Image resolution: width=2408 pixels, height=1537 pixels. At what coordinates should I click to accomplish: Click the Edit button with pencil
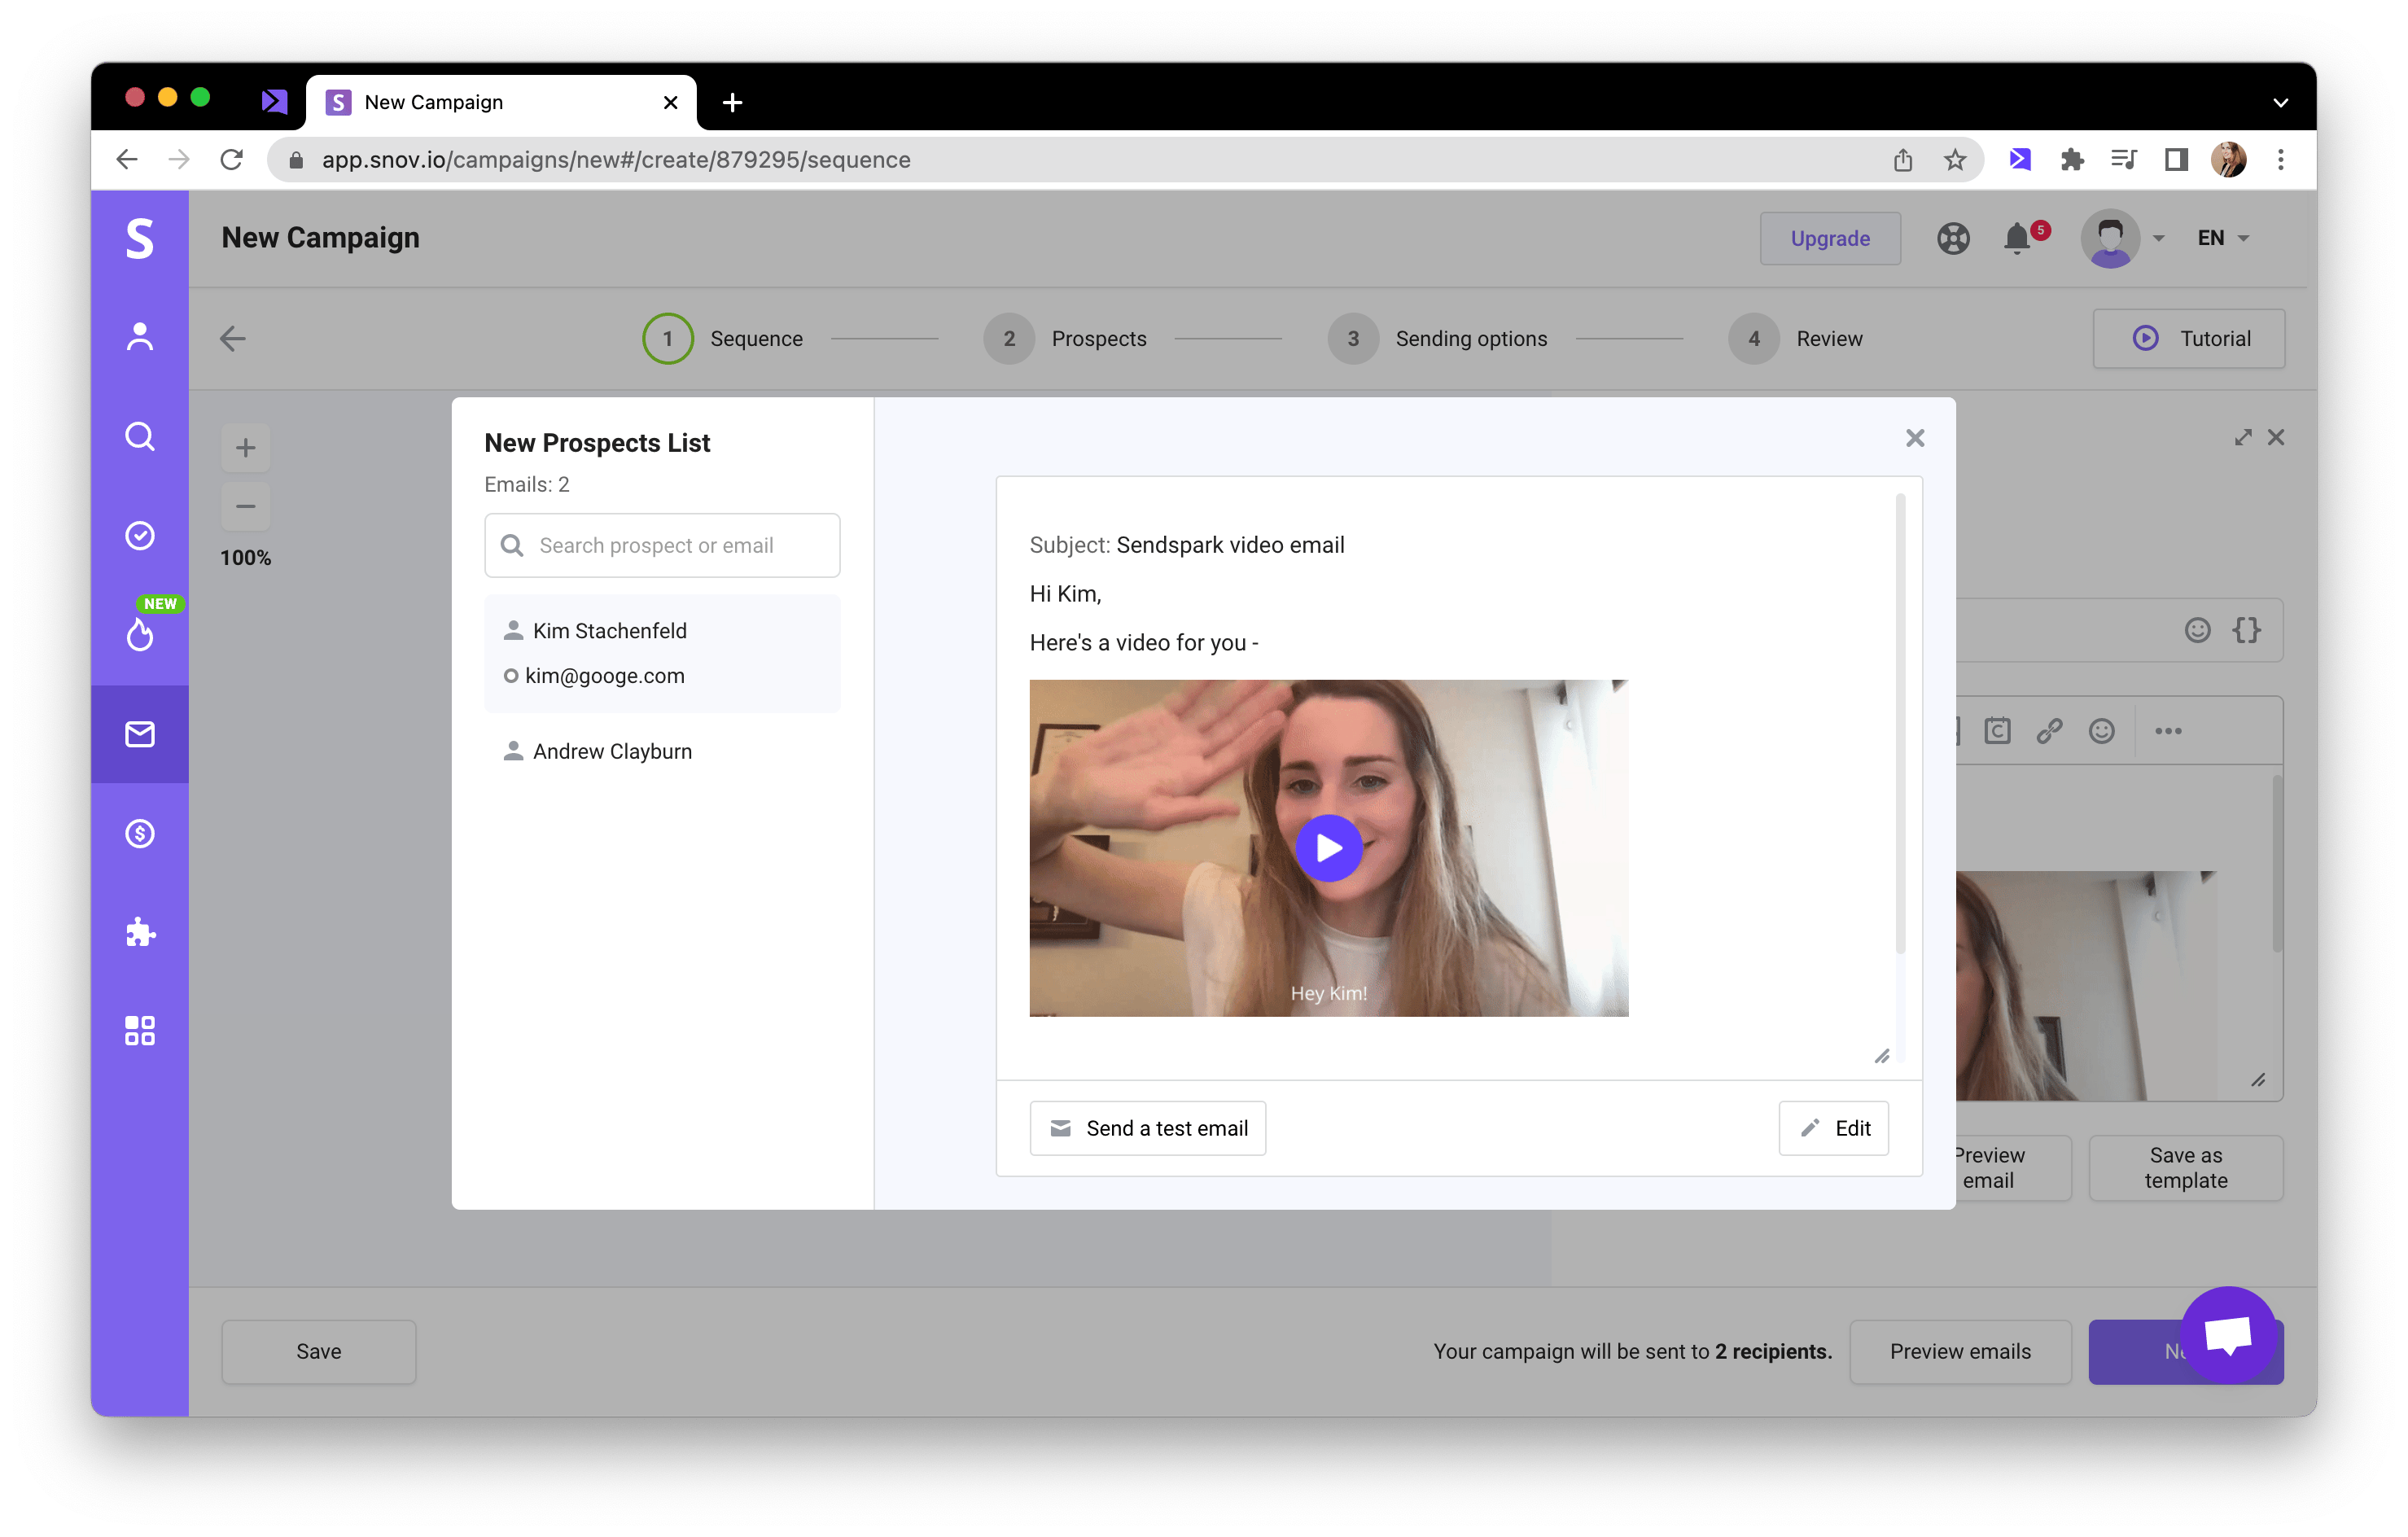pyautogui.click(x=1833, y=1127)
